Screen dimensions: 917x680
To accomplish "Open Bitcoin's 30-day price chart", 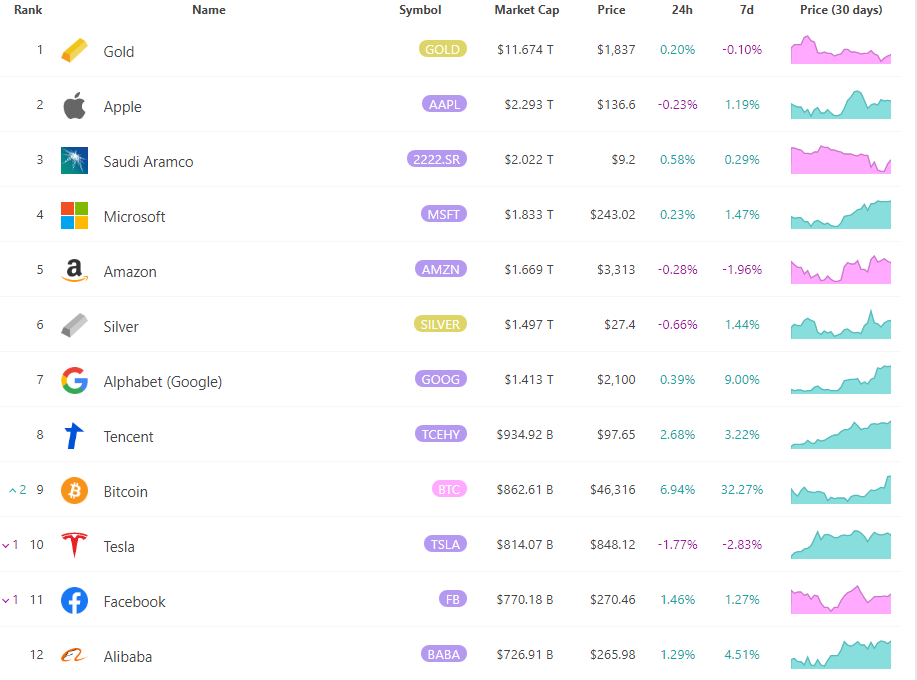I will click(841, 489).
